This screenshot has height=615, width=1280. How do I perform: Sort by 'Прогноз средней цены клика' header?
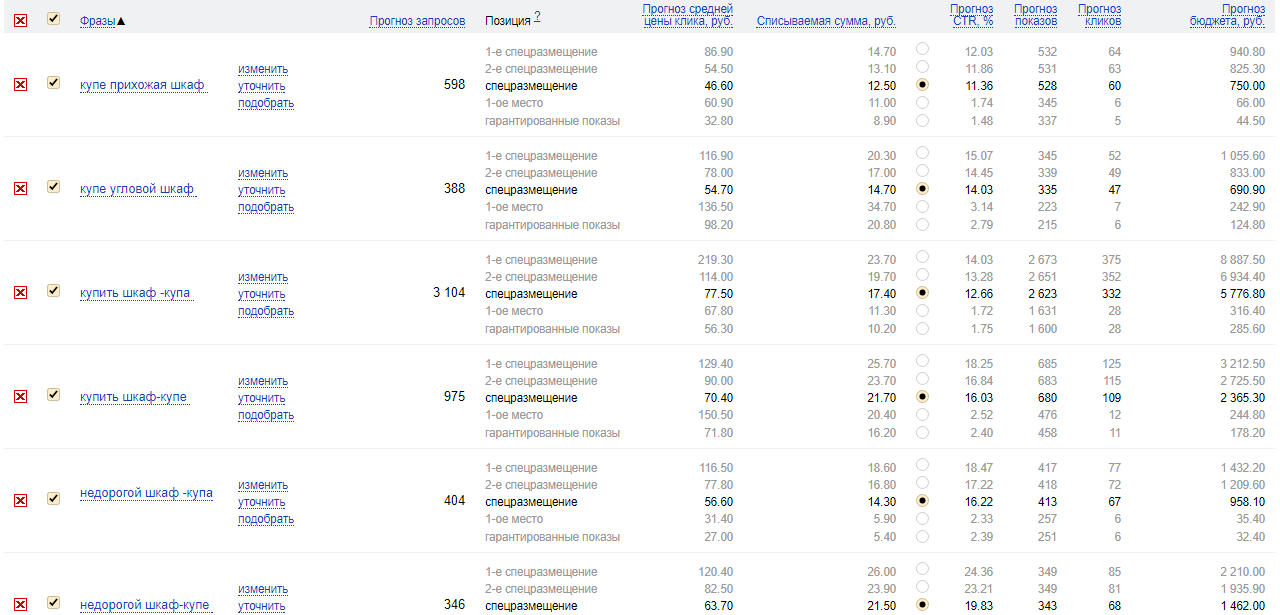pyautogui.click(x=687, y=15)
